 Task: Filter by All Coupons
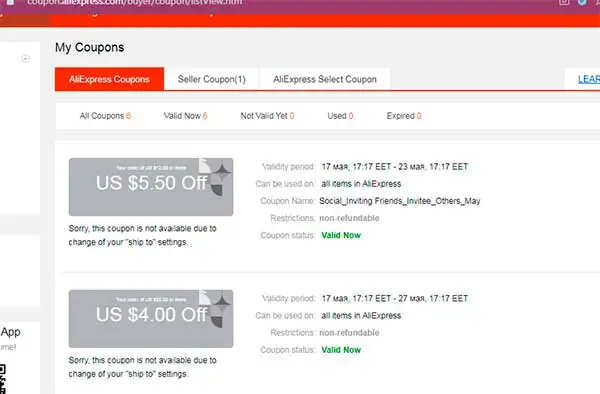(105, 116)
